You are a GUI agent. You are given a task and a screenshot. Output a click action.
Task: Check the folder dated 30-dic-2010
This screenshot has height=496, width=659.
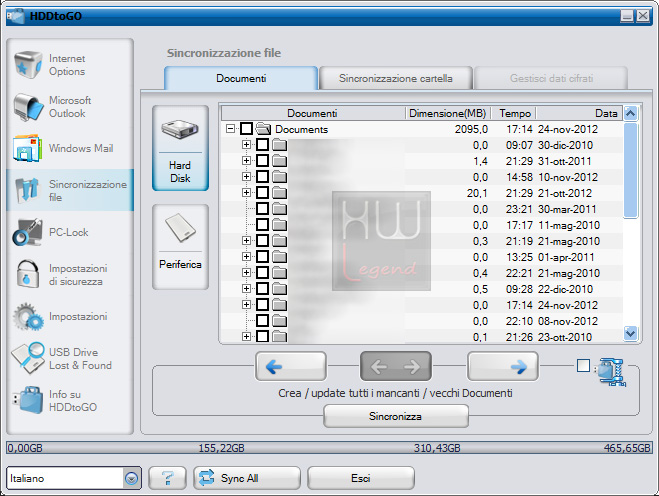[x=263, y=145]
